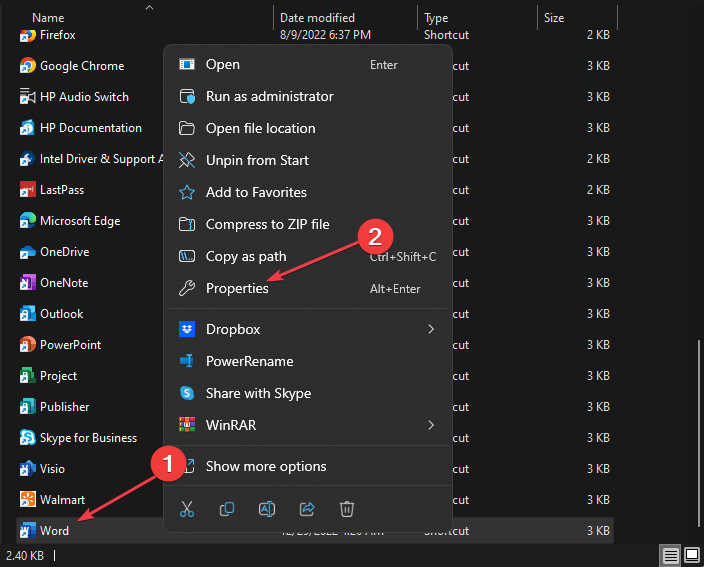
Task: Click Firefox date 8/9/2022 6:37 PM
Action: [326, 35]
